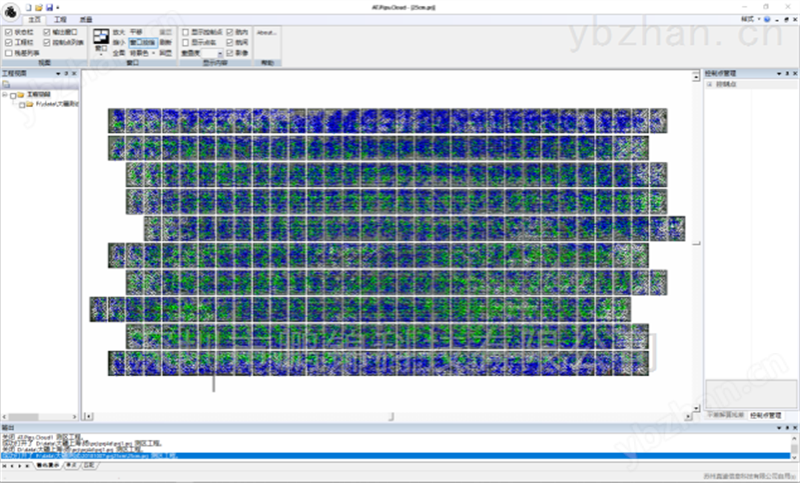Click the project tree horizontal scrollbar thumb

click(x=24, y=417)
